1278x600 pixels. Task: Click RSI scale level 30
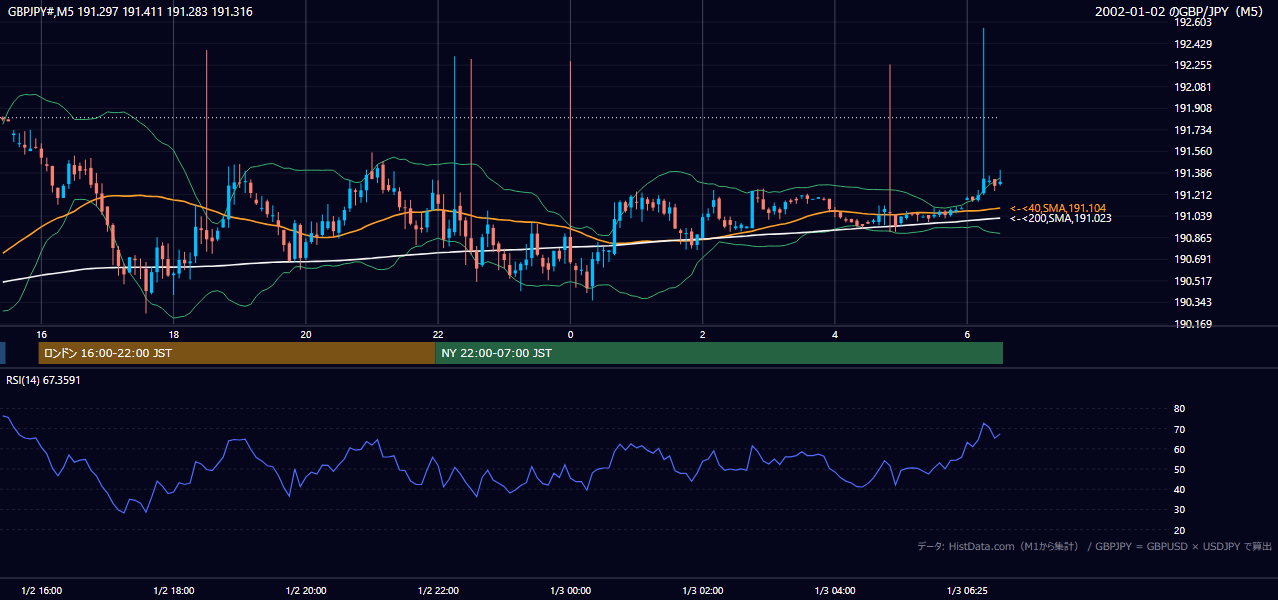coord(1179,509)
